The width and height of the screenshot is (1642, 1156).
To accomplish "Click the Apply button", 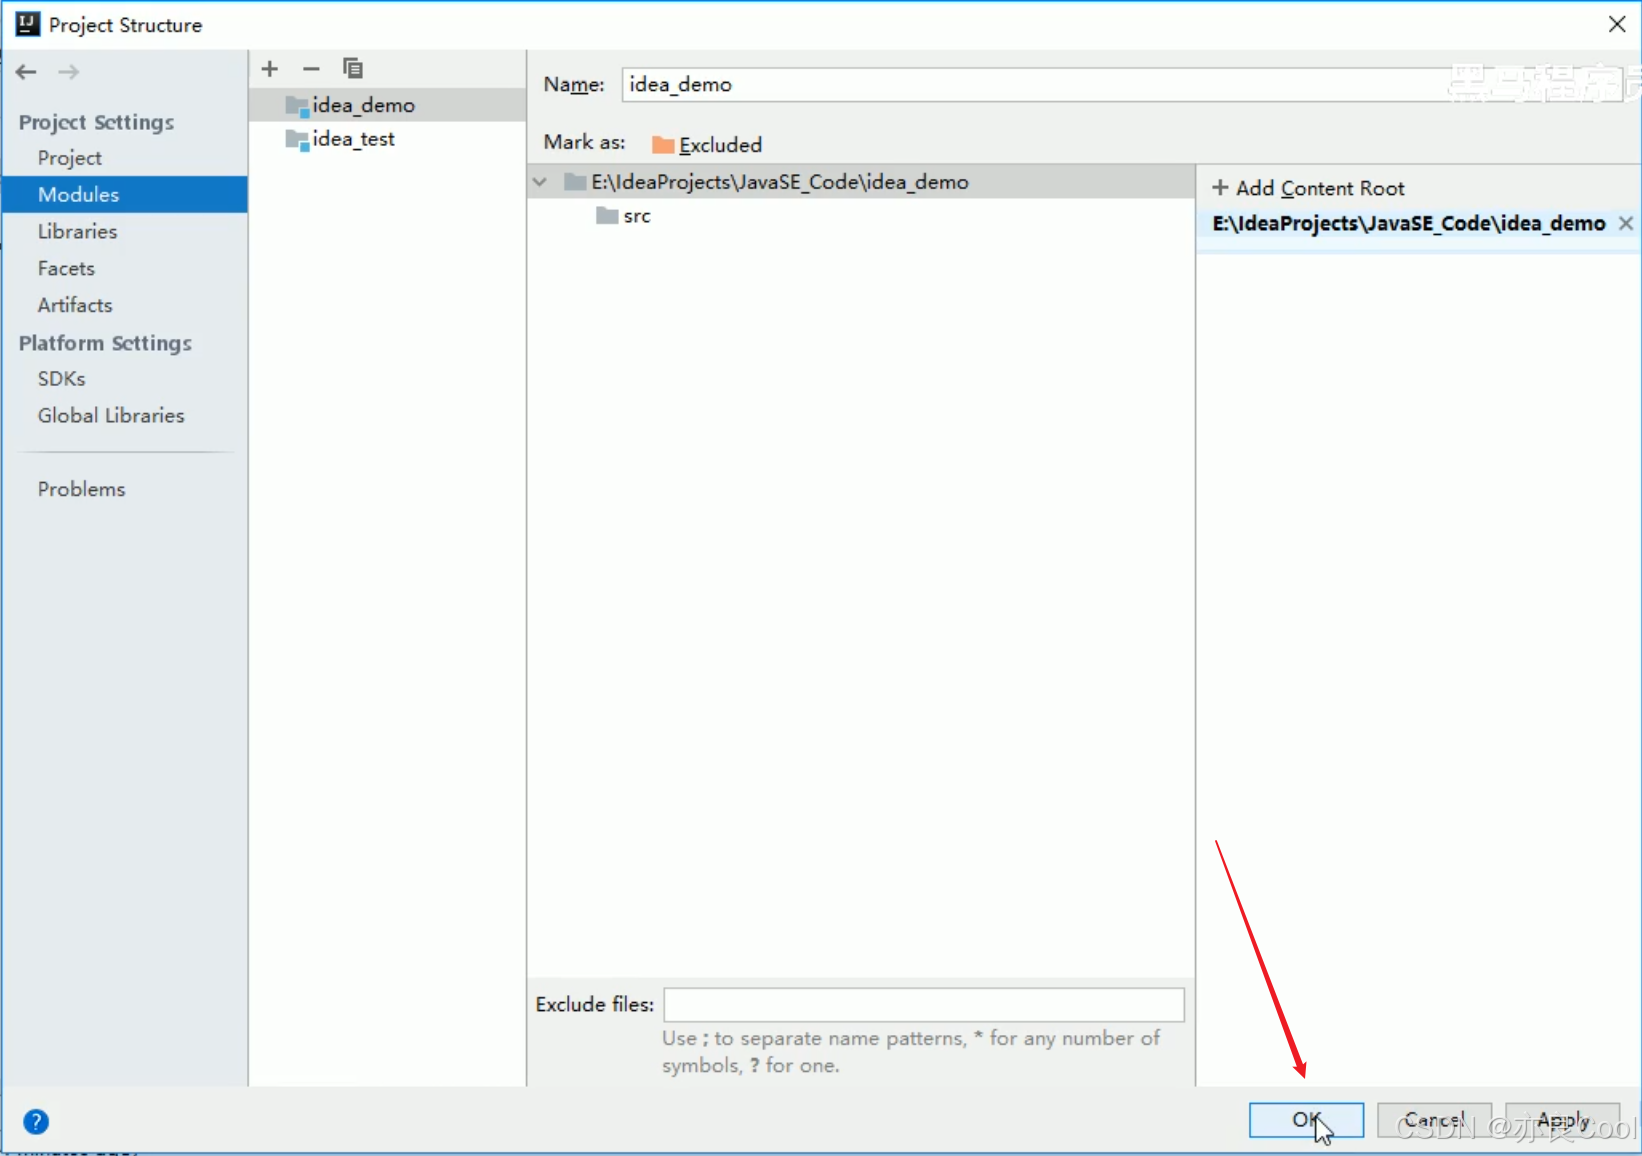I will [x=1562, y=1120].
